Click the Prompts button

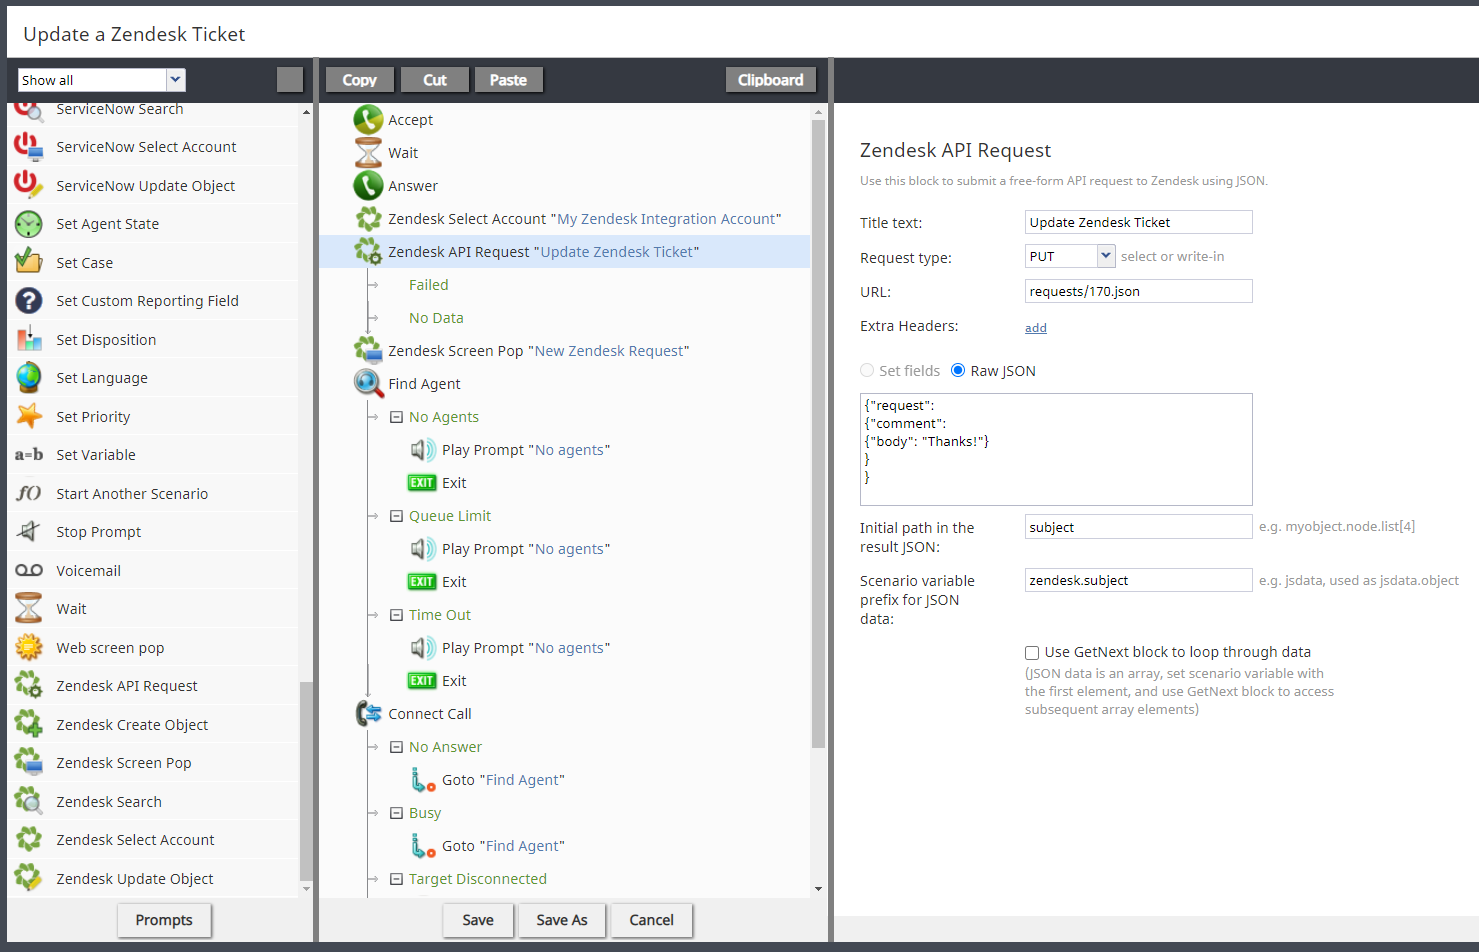tap(164, 920)
